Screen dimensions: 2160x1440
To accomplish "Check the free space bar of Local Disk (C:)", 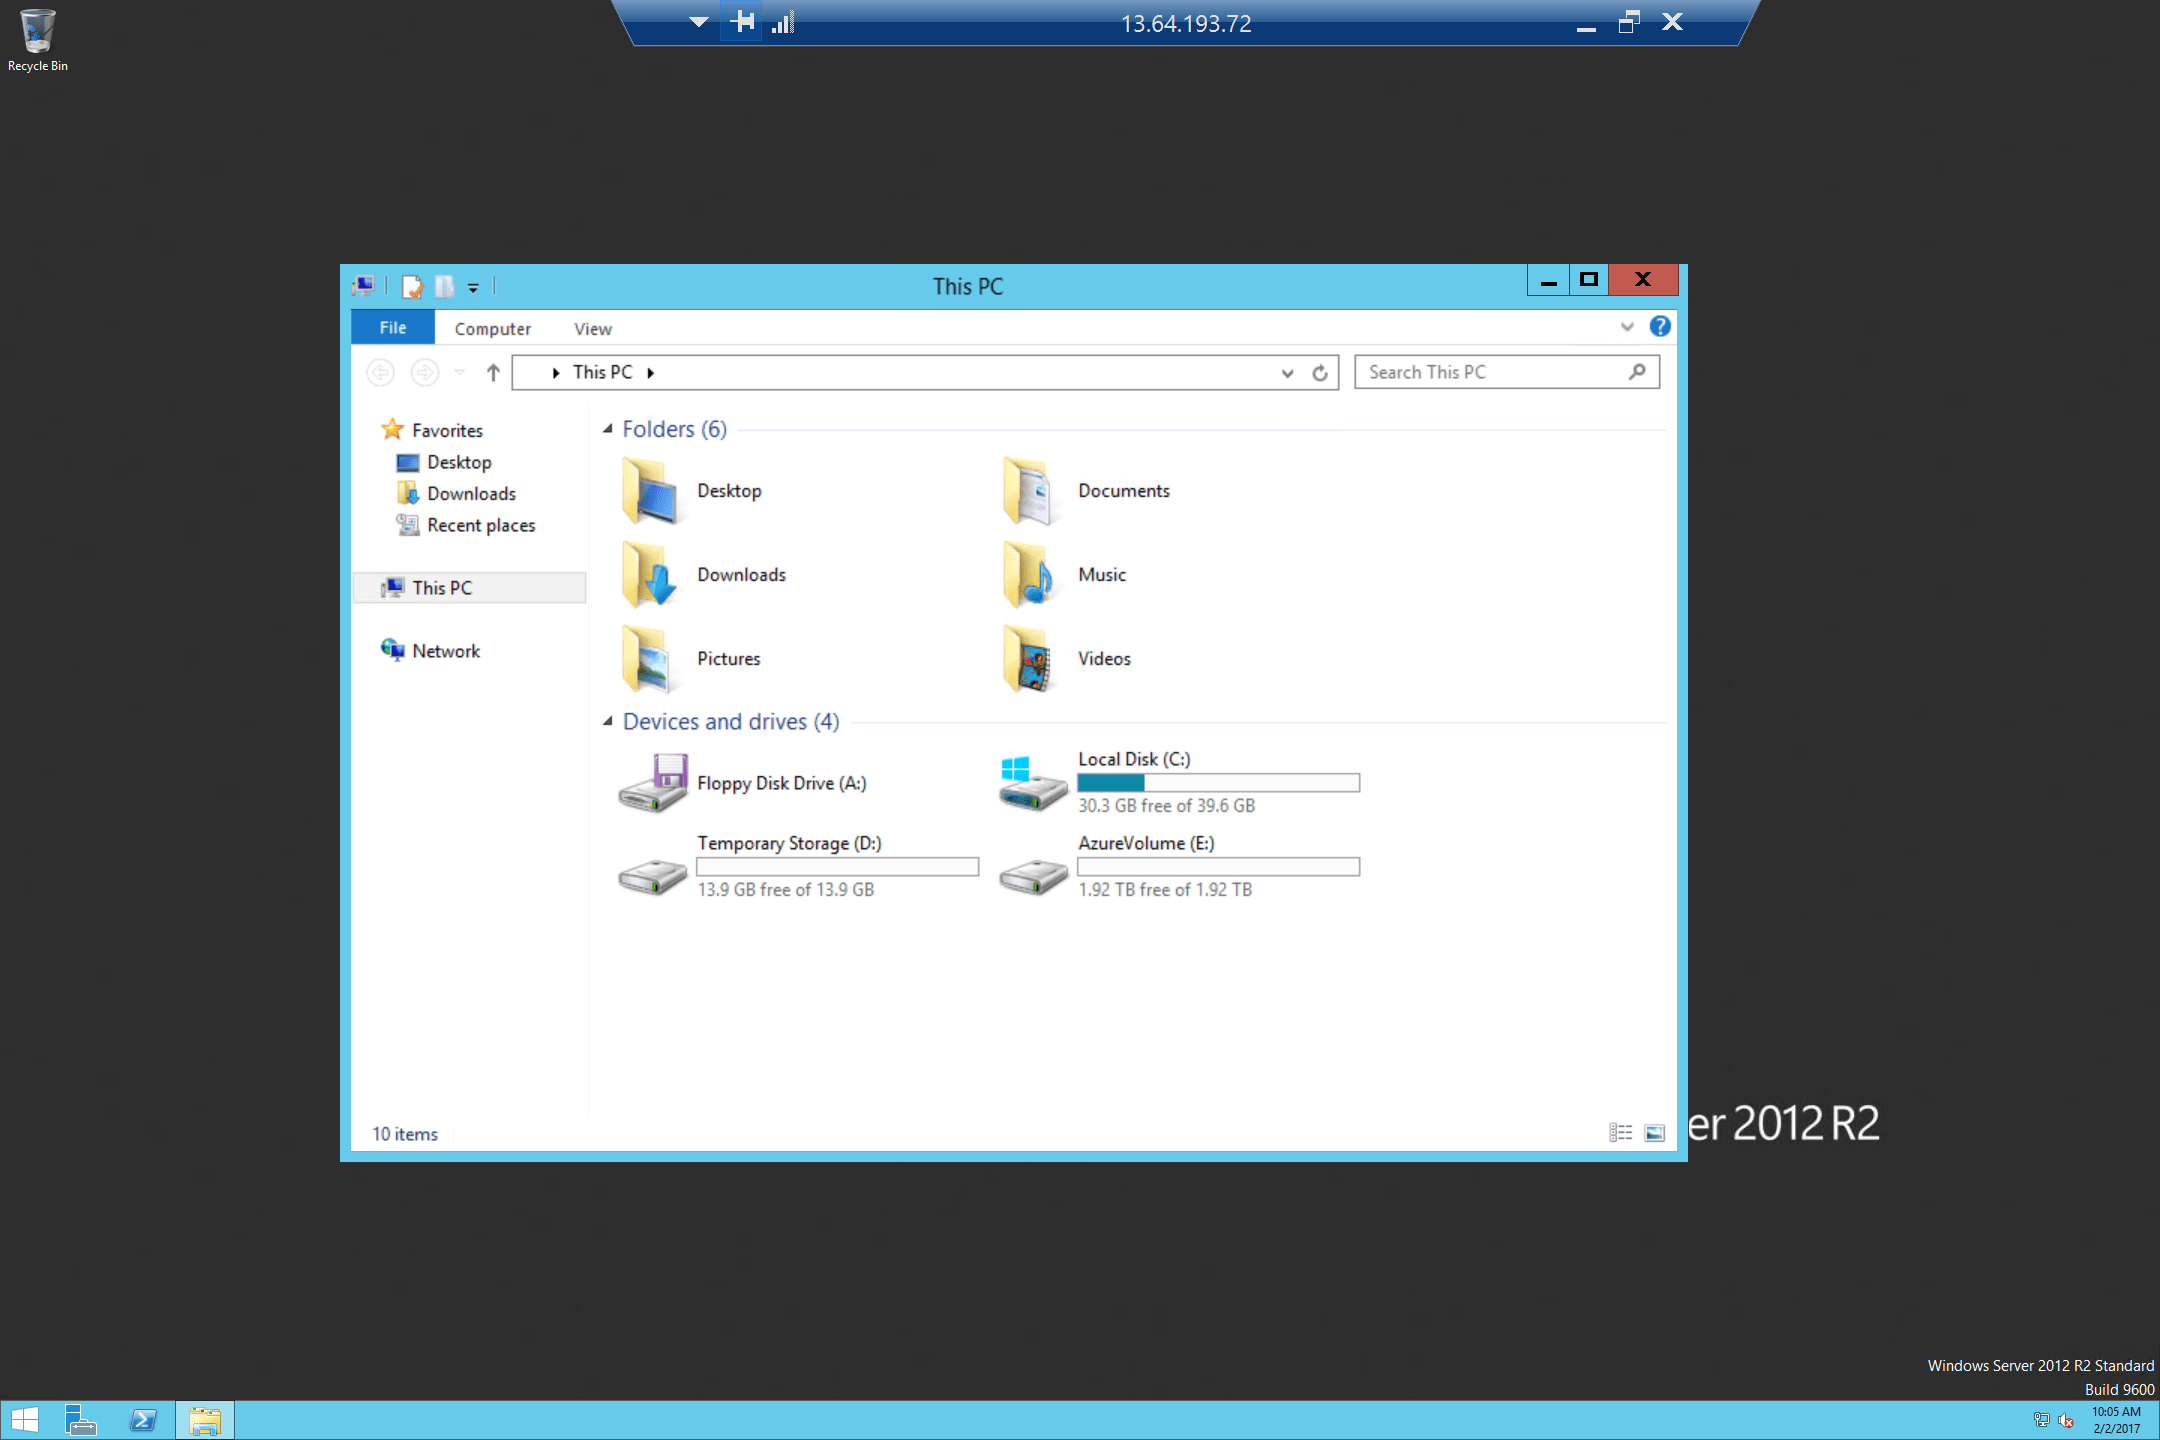I will tap(1218, 782).
